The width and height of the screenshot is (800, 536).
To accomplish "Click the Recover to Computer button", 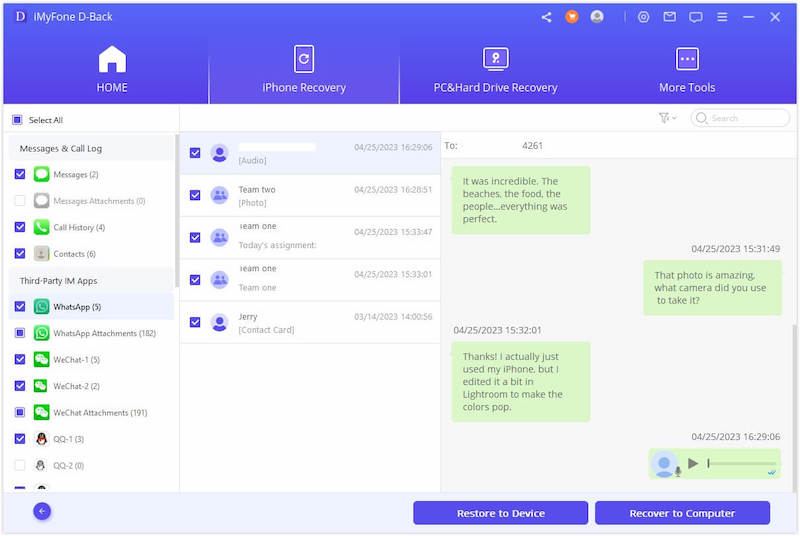I will 682,513.
